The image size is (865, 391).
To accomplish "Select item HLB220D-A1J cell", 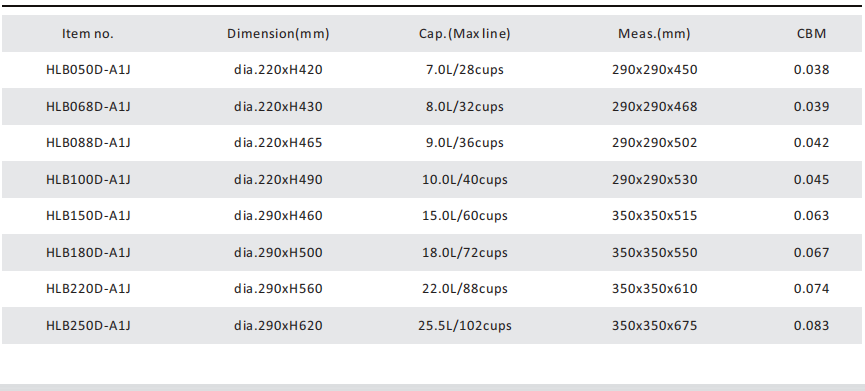I will pos(88,289).
